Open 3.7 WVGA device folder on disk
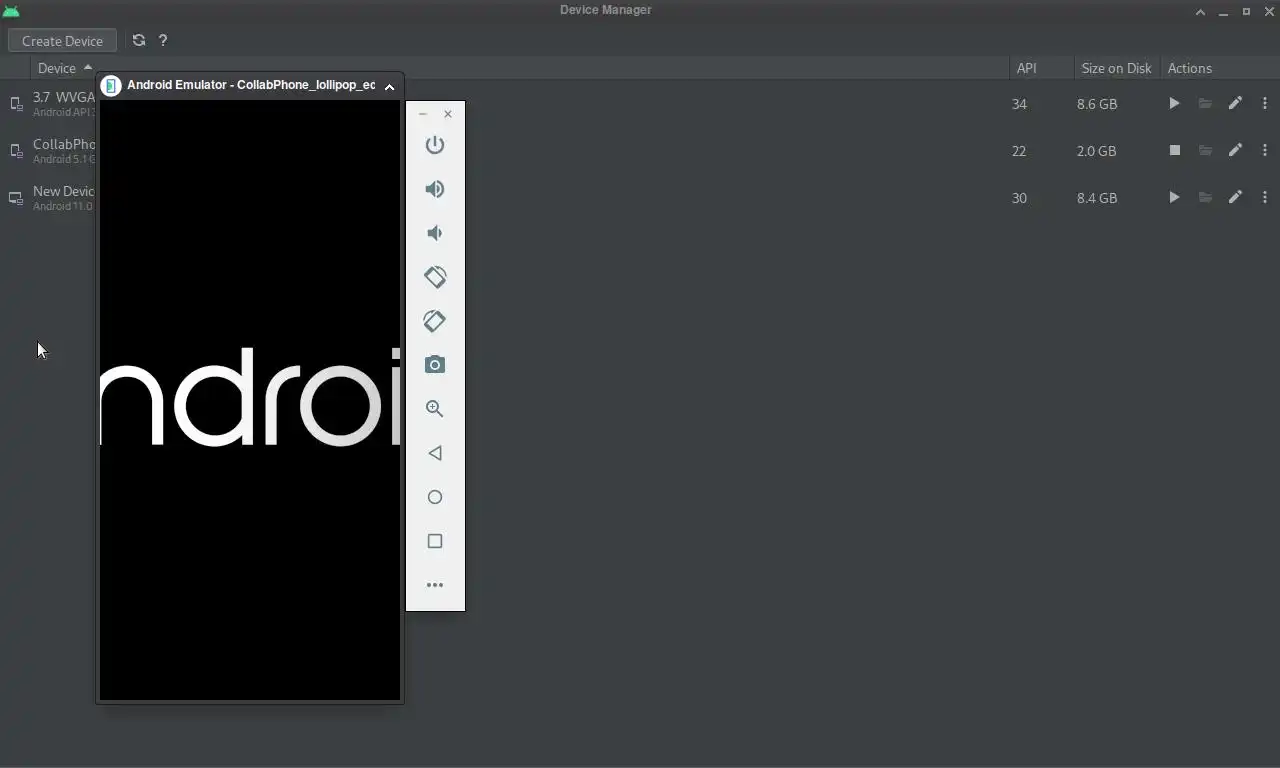 click(1205, 103)
